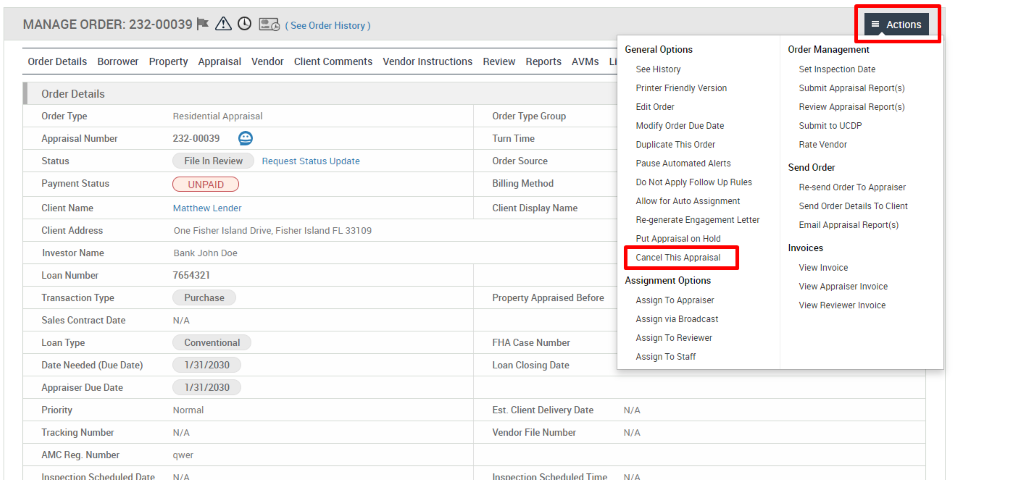This screenshot has width=1024, height=480.
Task: Open the Actions menu button
Action: (x=897, y=25)
